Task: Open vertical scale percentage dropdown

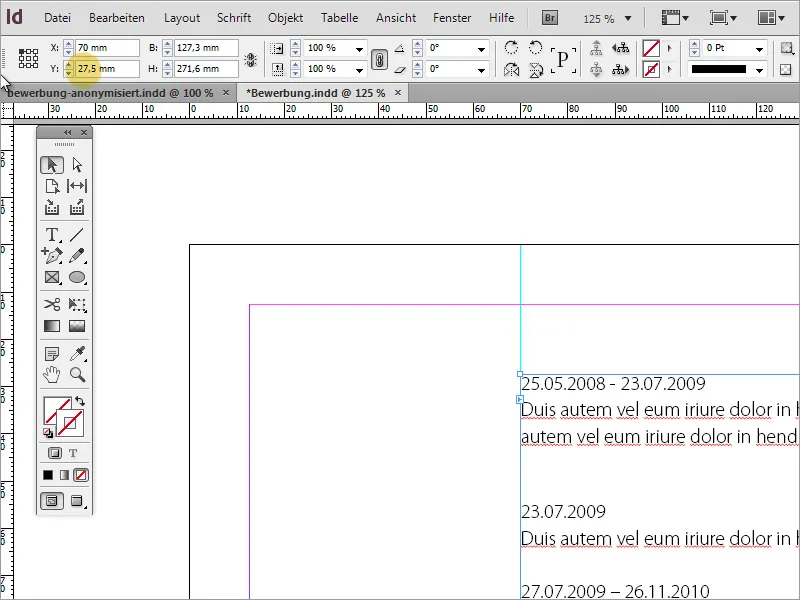Action: (x=359, y=69)
